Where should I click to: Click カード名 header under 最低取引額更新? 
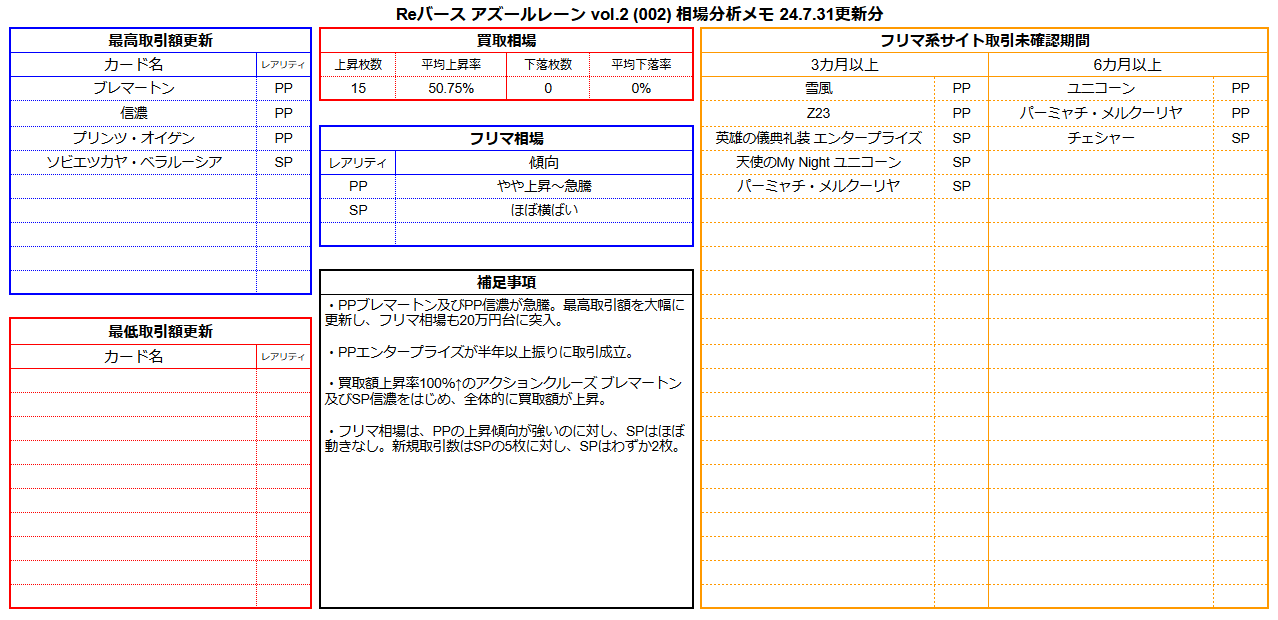tap(133, 356)
